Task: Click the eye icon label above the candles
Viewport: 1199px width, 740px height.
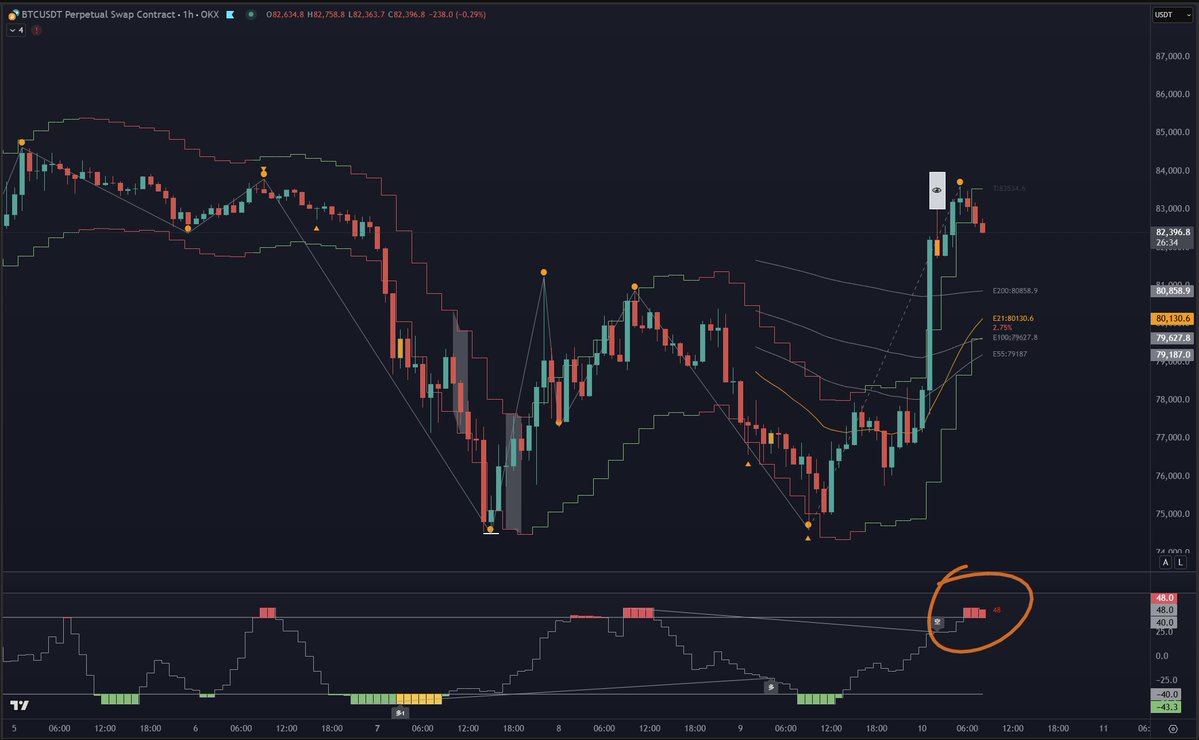Action: [937, 190]
